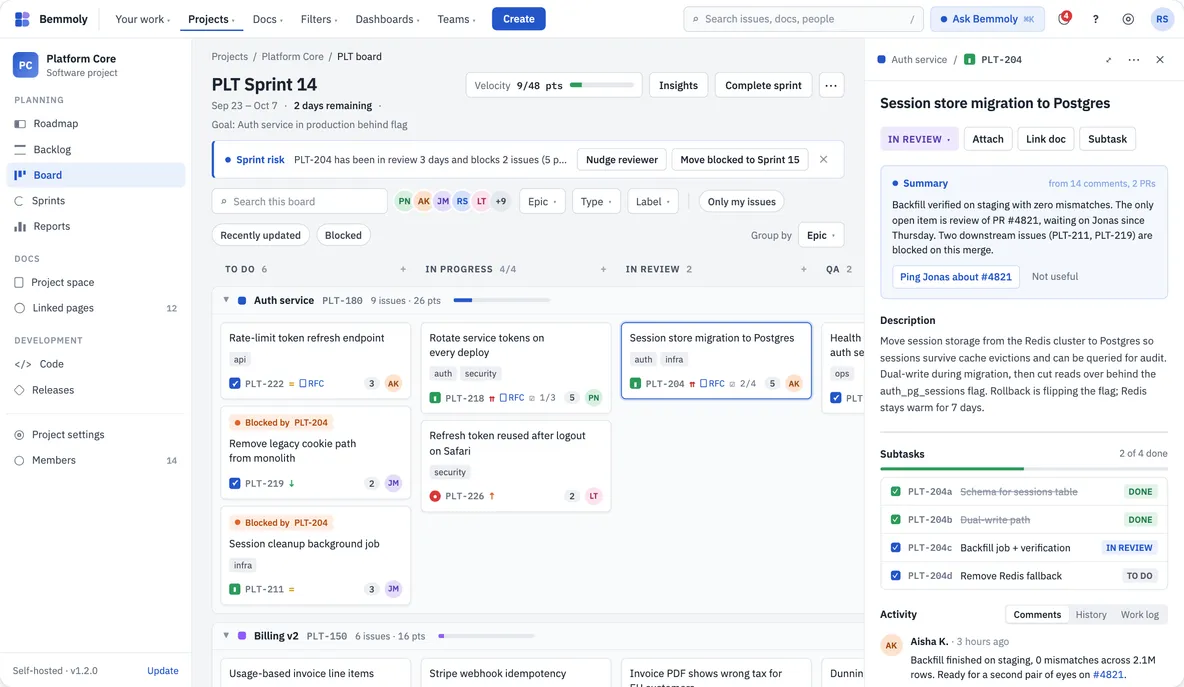Screen dimensions: 1184x687
Task: Toggle the Only my issues filter
Action: 742,202
